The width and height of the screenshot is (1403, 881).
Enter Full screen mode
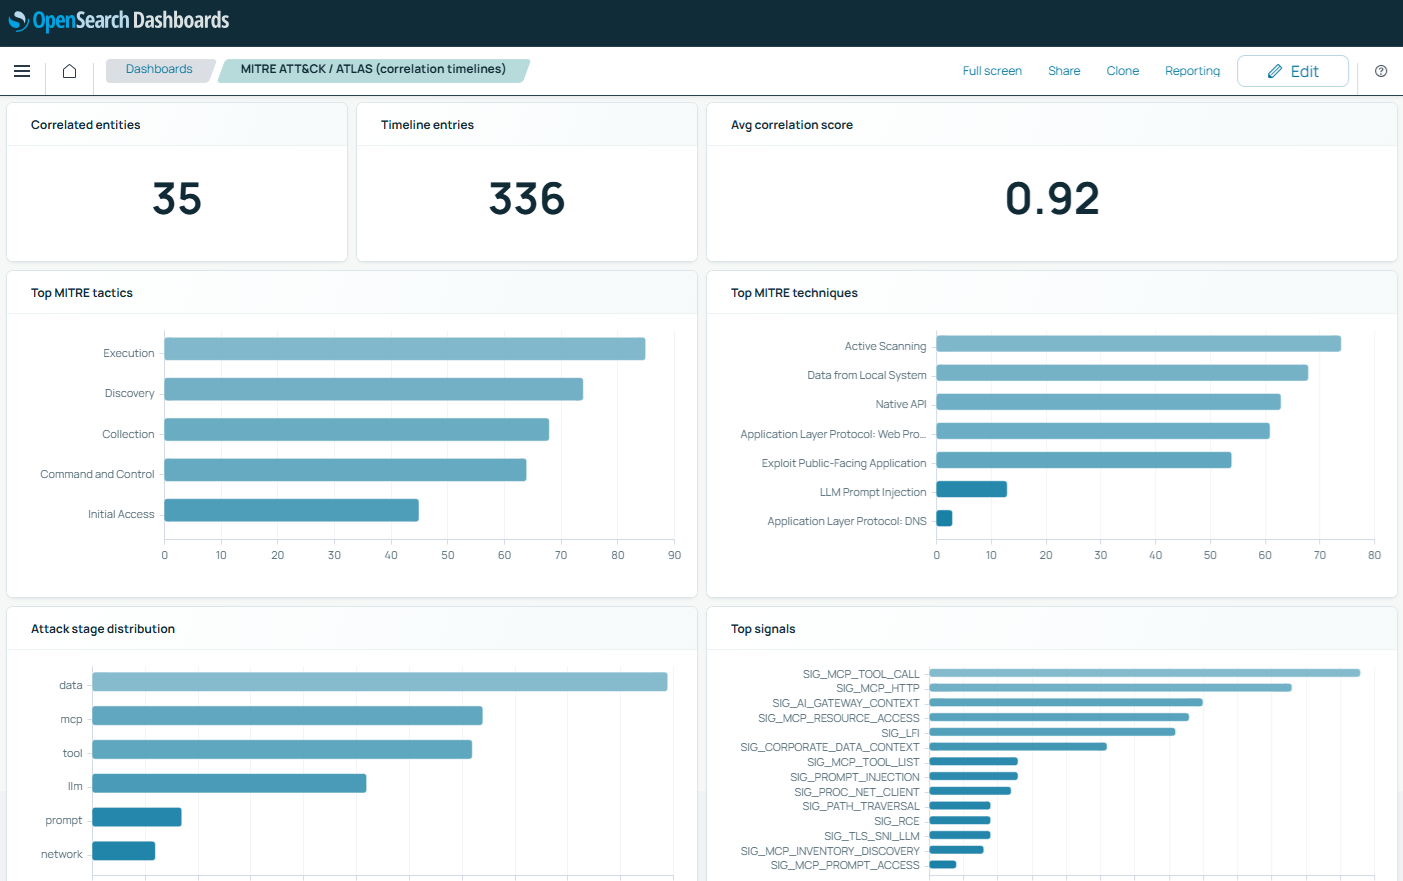click(992, 71)
